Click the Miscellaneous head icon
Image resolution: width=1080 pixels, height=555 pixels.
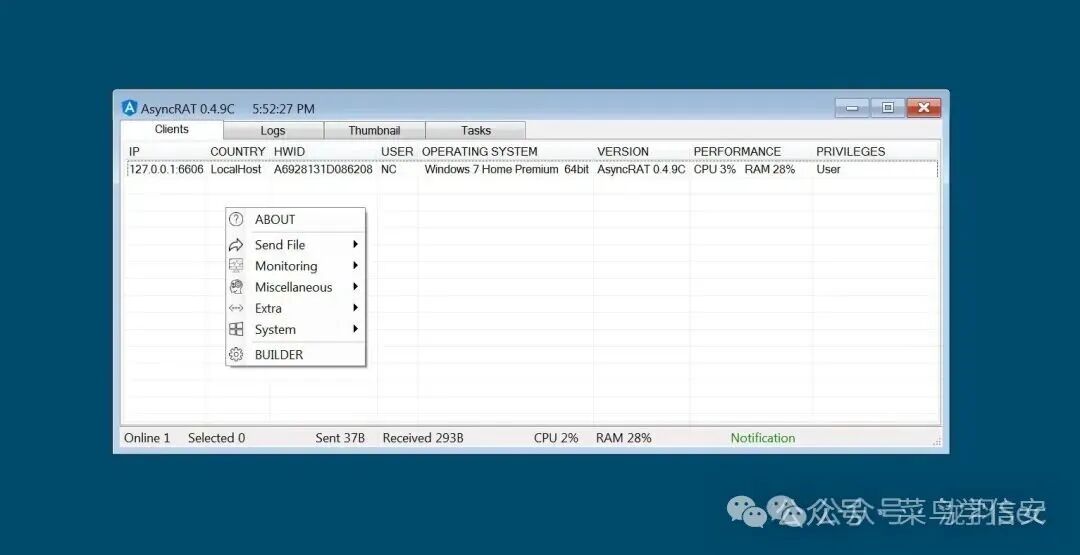tap(236, 287)
